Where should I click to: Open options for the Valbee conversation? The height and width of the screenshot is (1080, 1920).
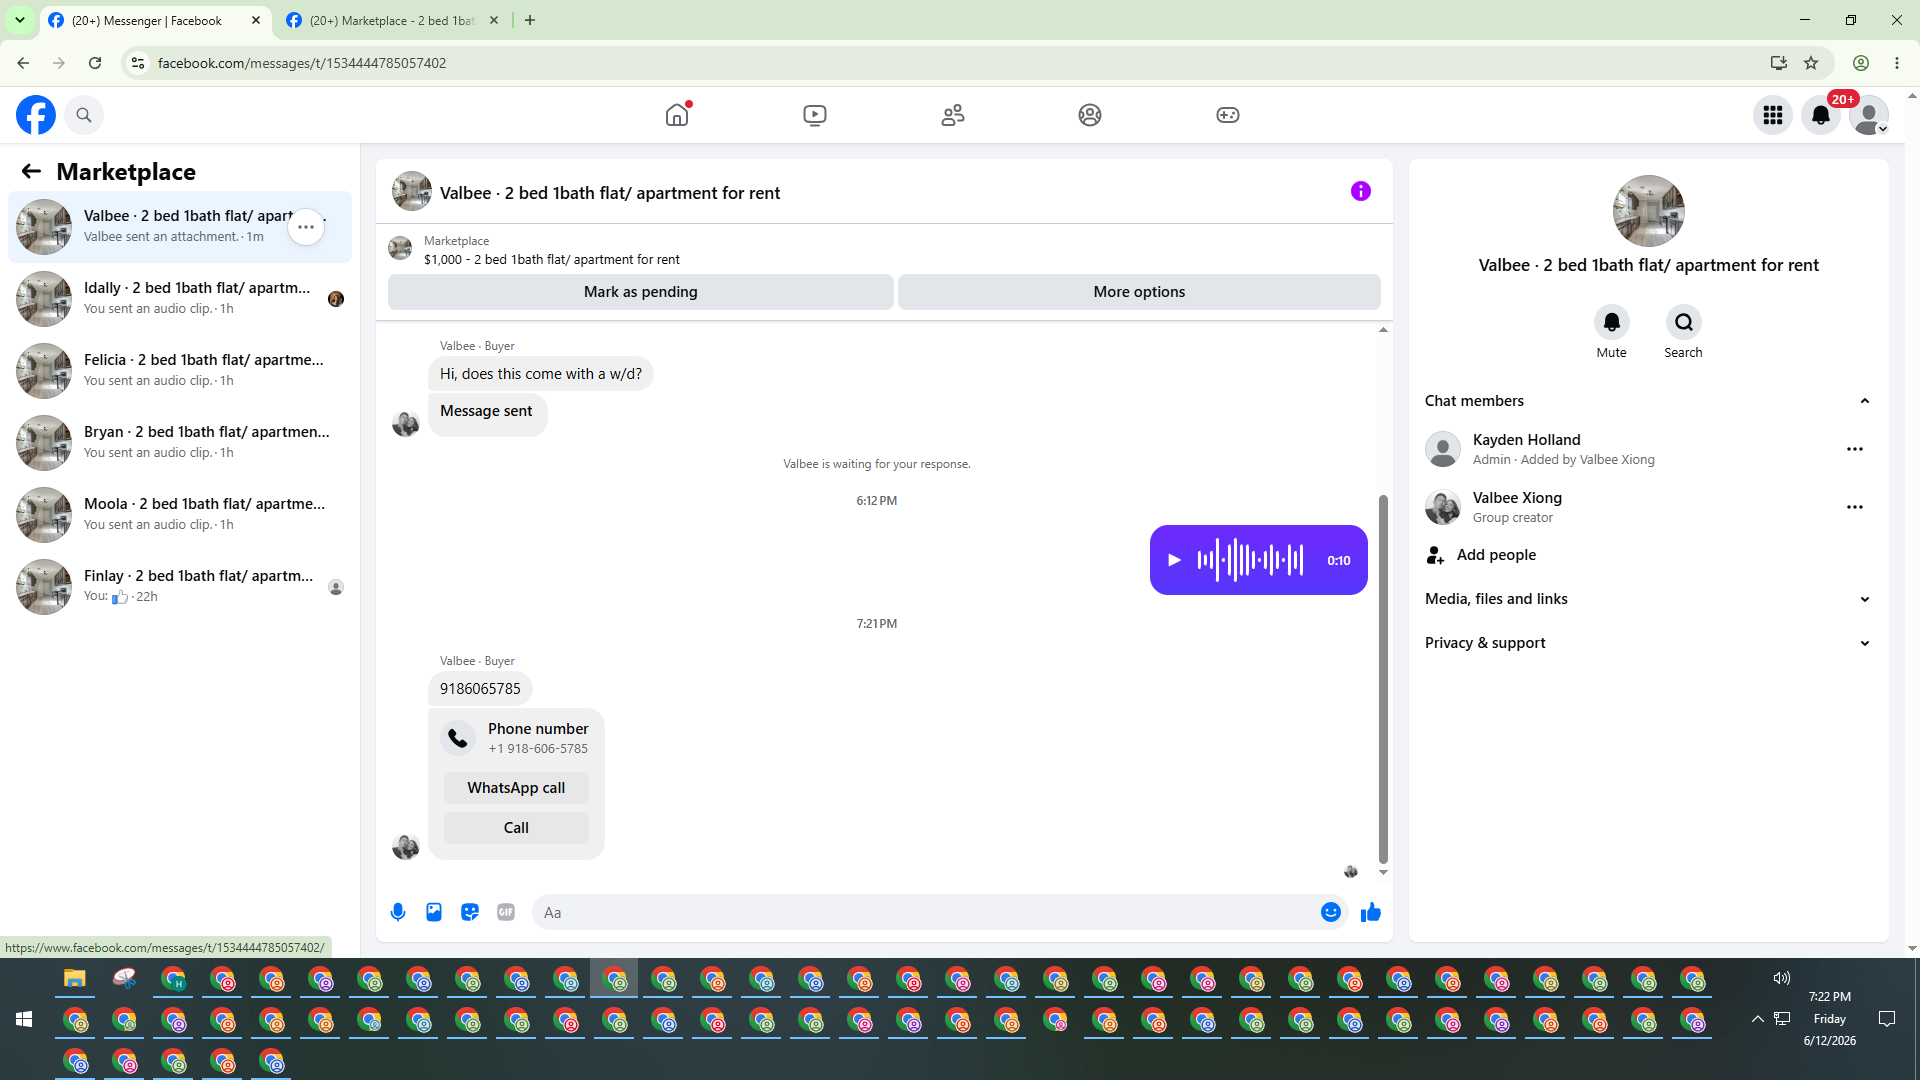click(x=306, y=227)
